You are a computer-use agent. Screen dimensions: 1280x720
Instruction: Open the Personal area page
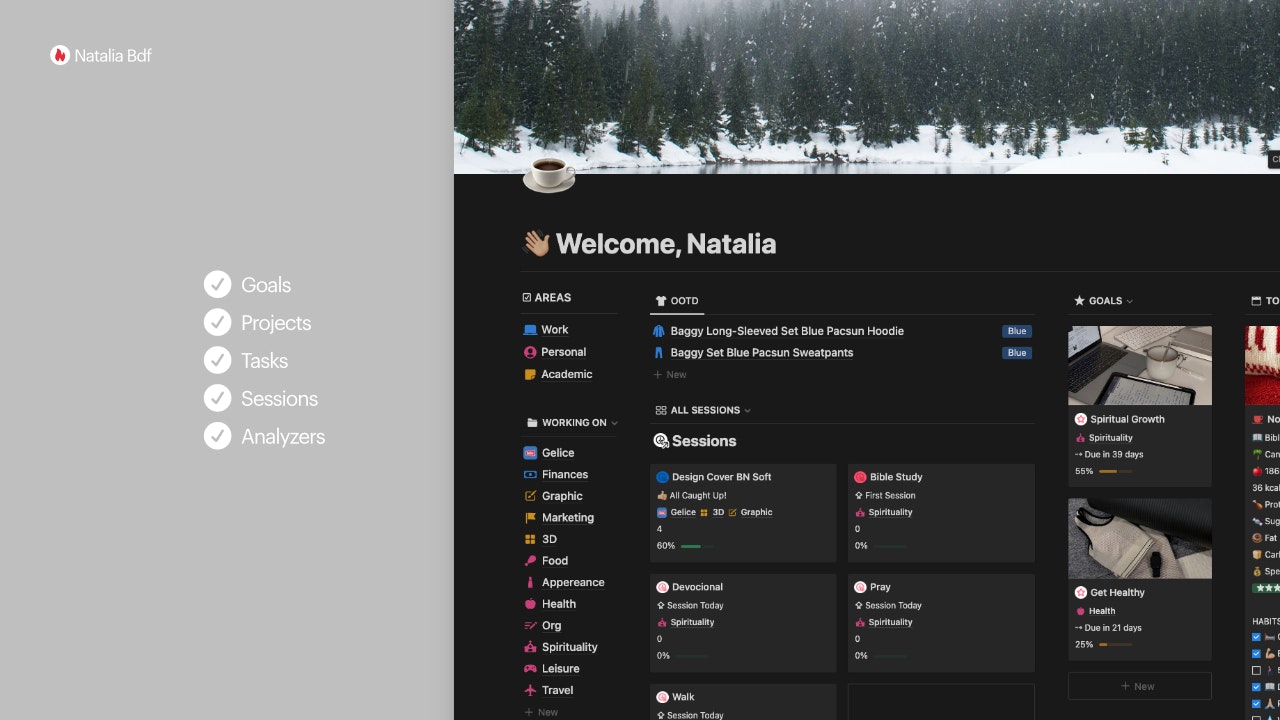pos(563,352)
